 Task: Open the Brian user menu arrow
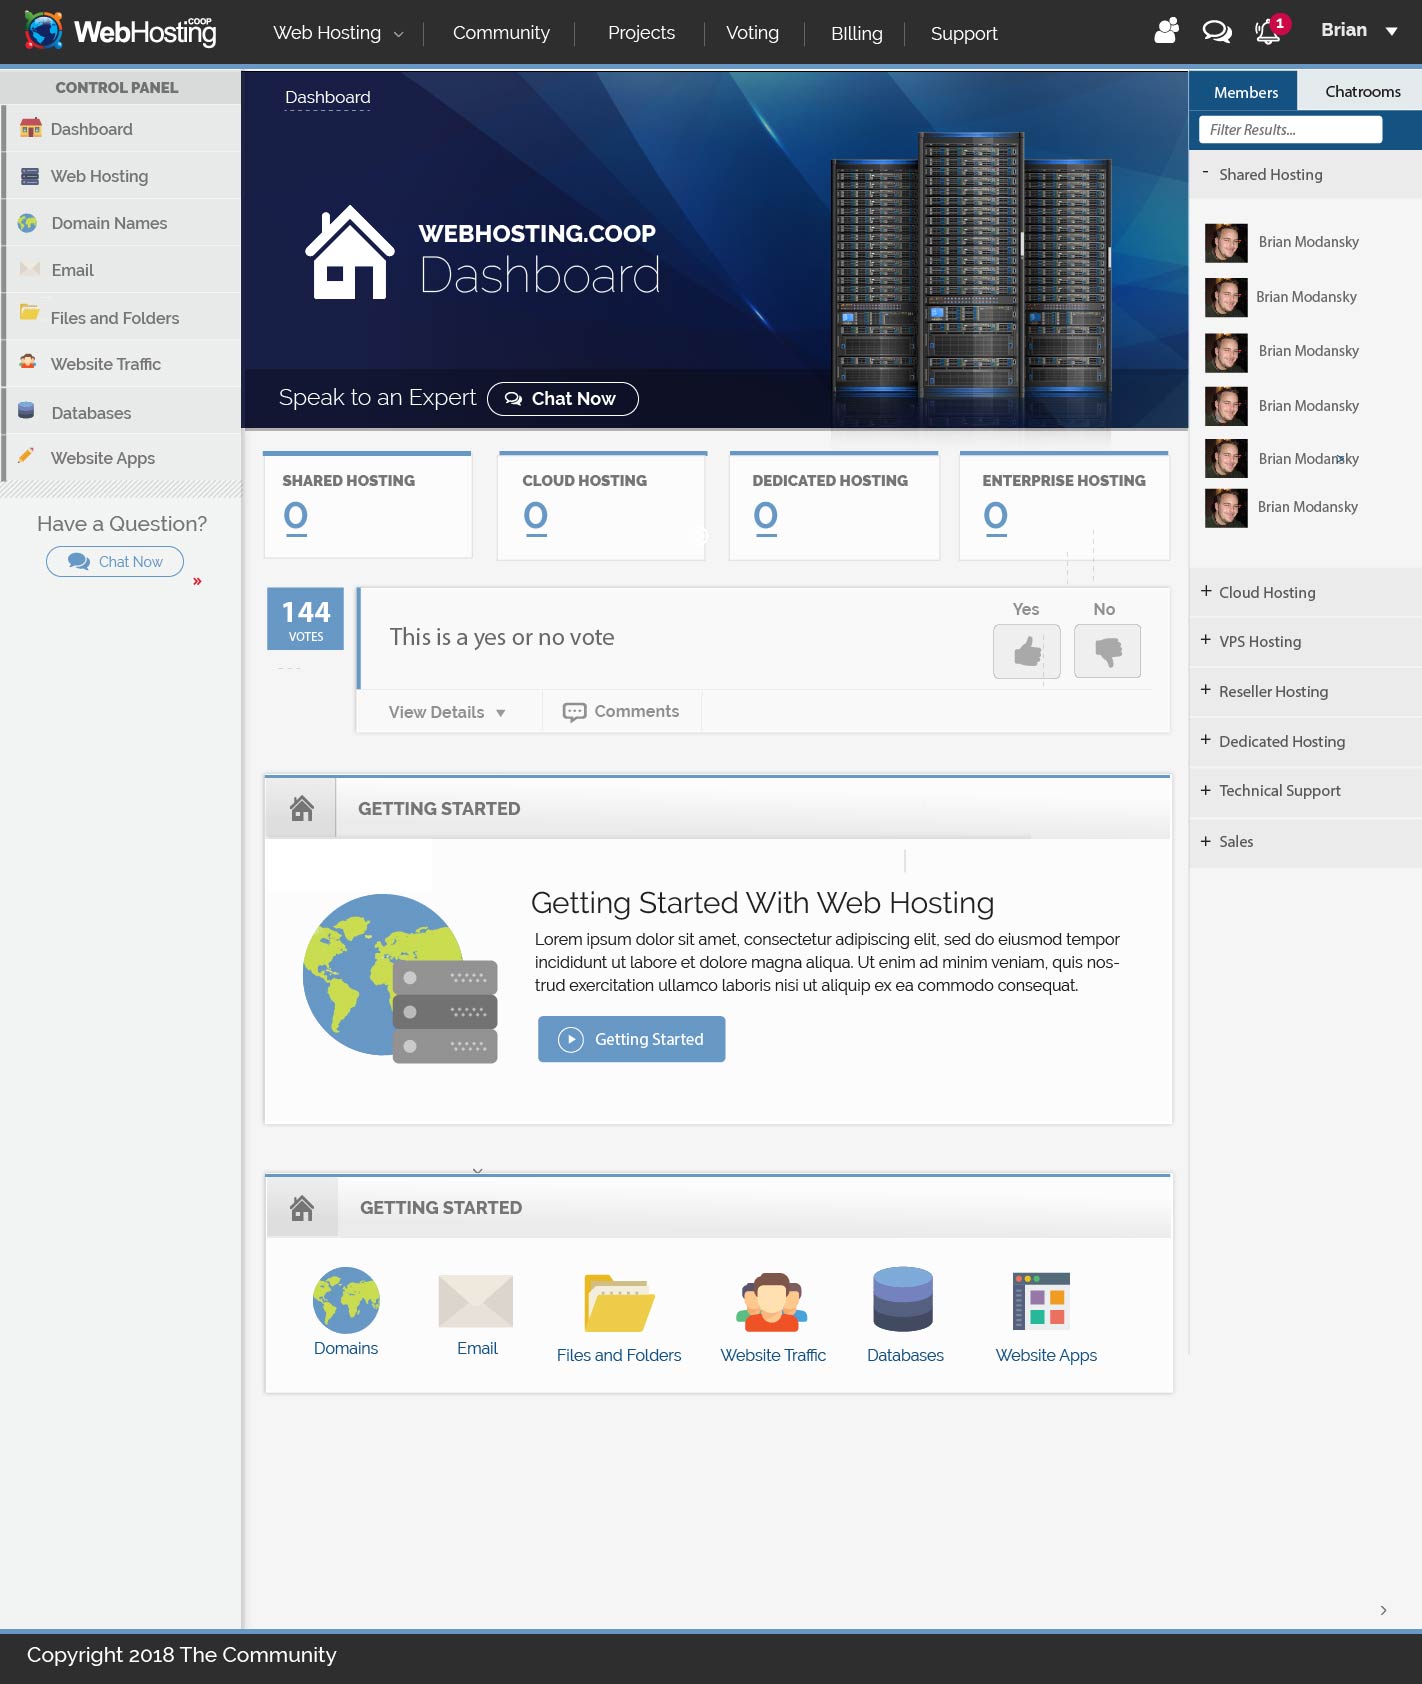[x=1391, y=31]
